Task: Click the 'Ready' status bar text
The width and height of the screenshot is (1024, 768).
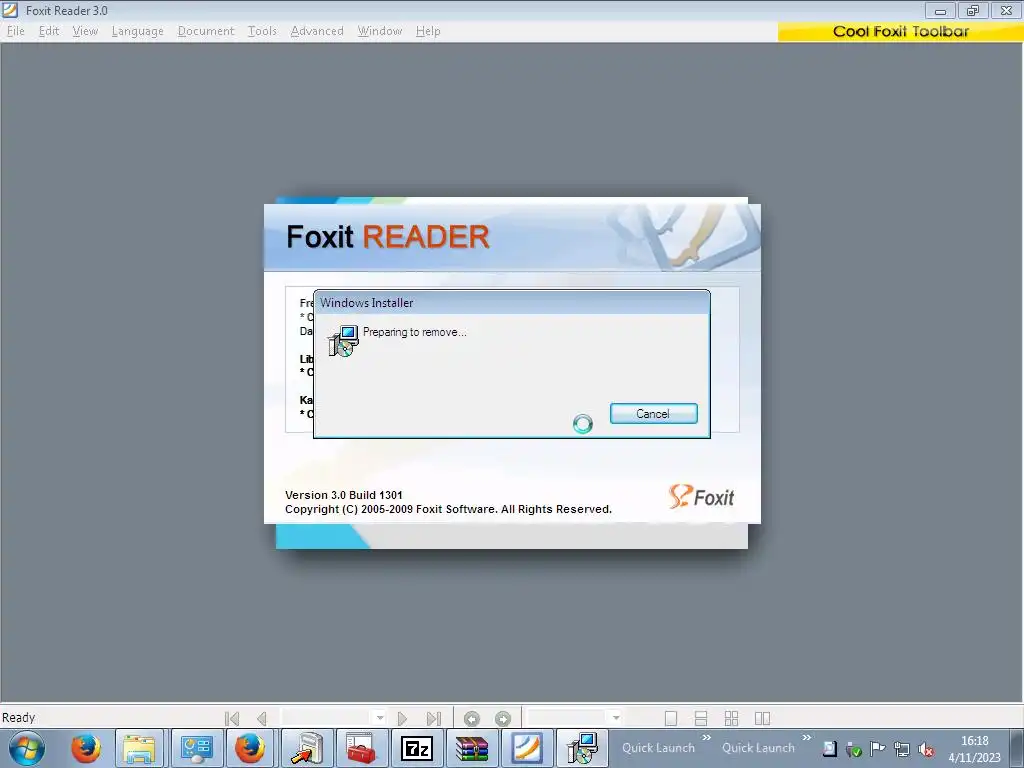Action: pos(18,718)
